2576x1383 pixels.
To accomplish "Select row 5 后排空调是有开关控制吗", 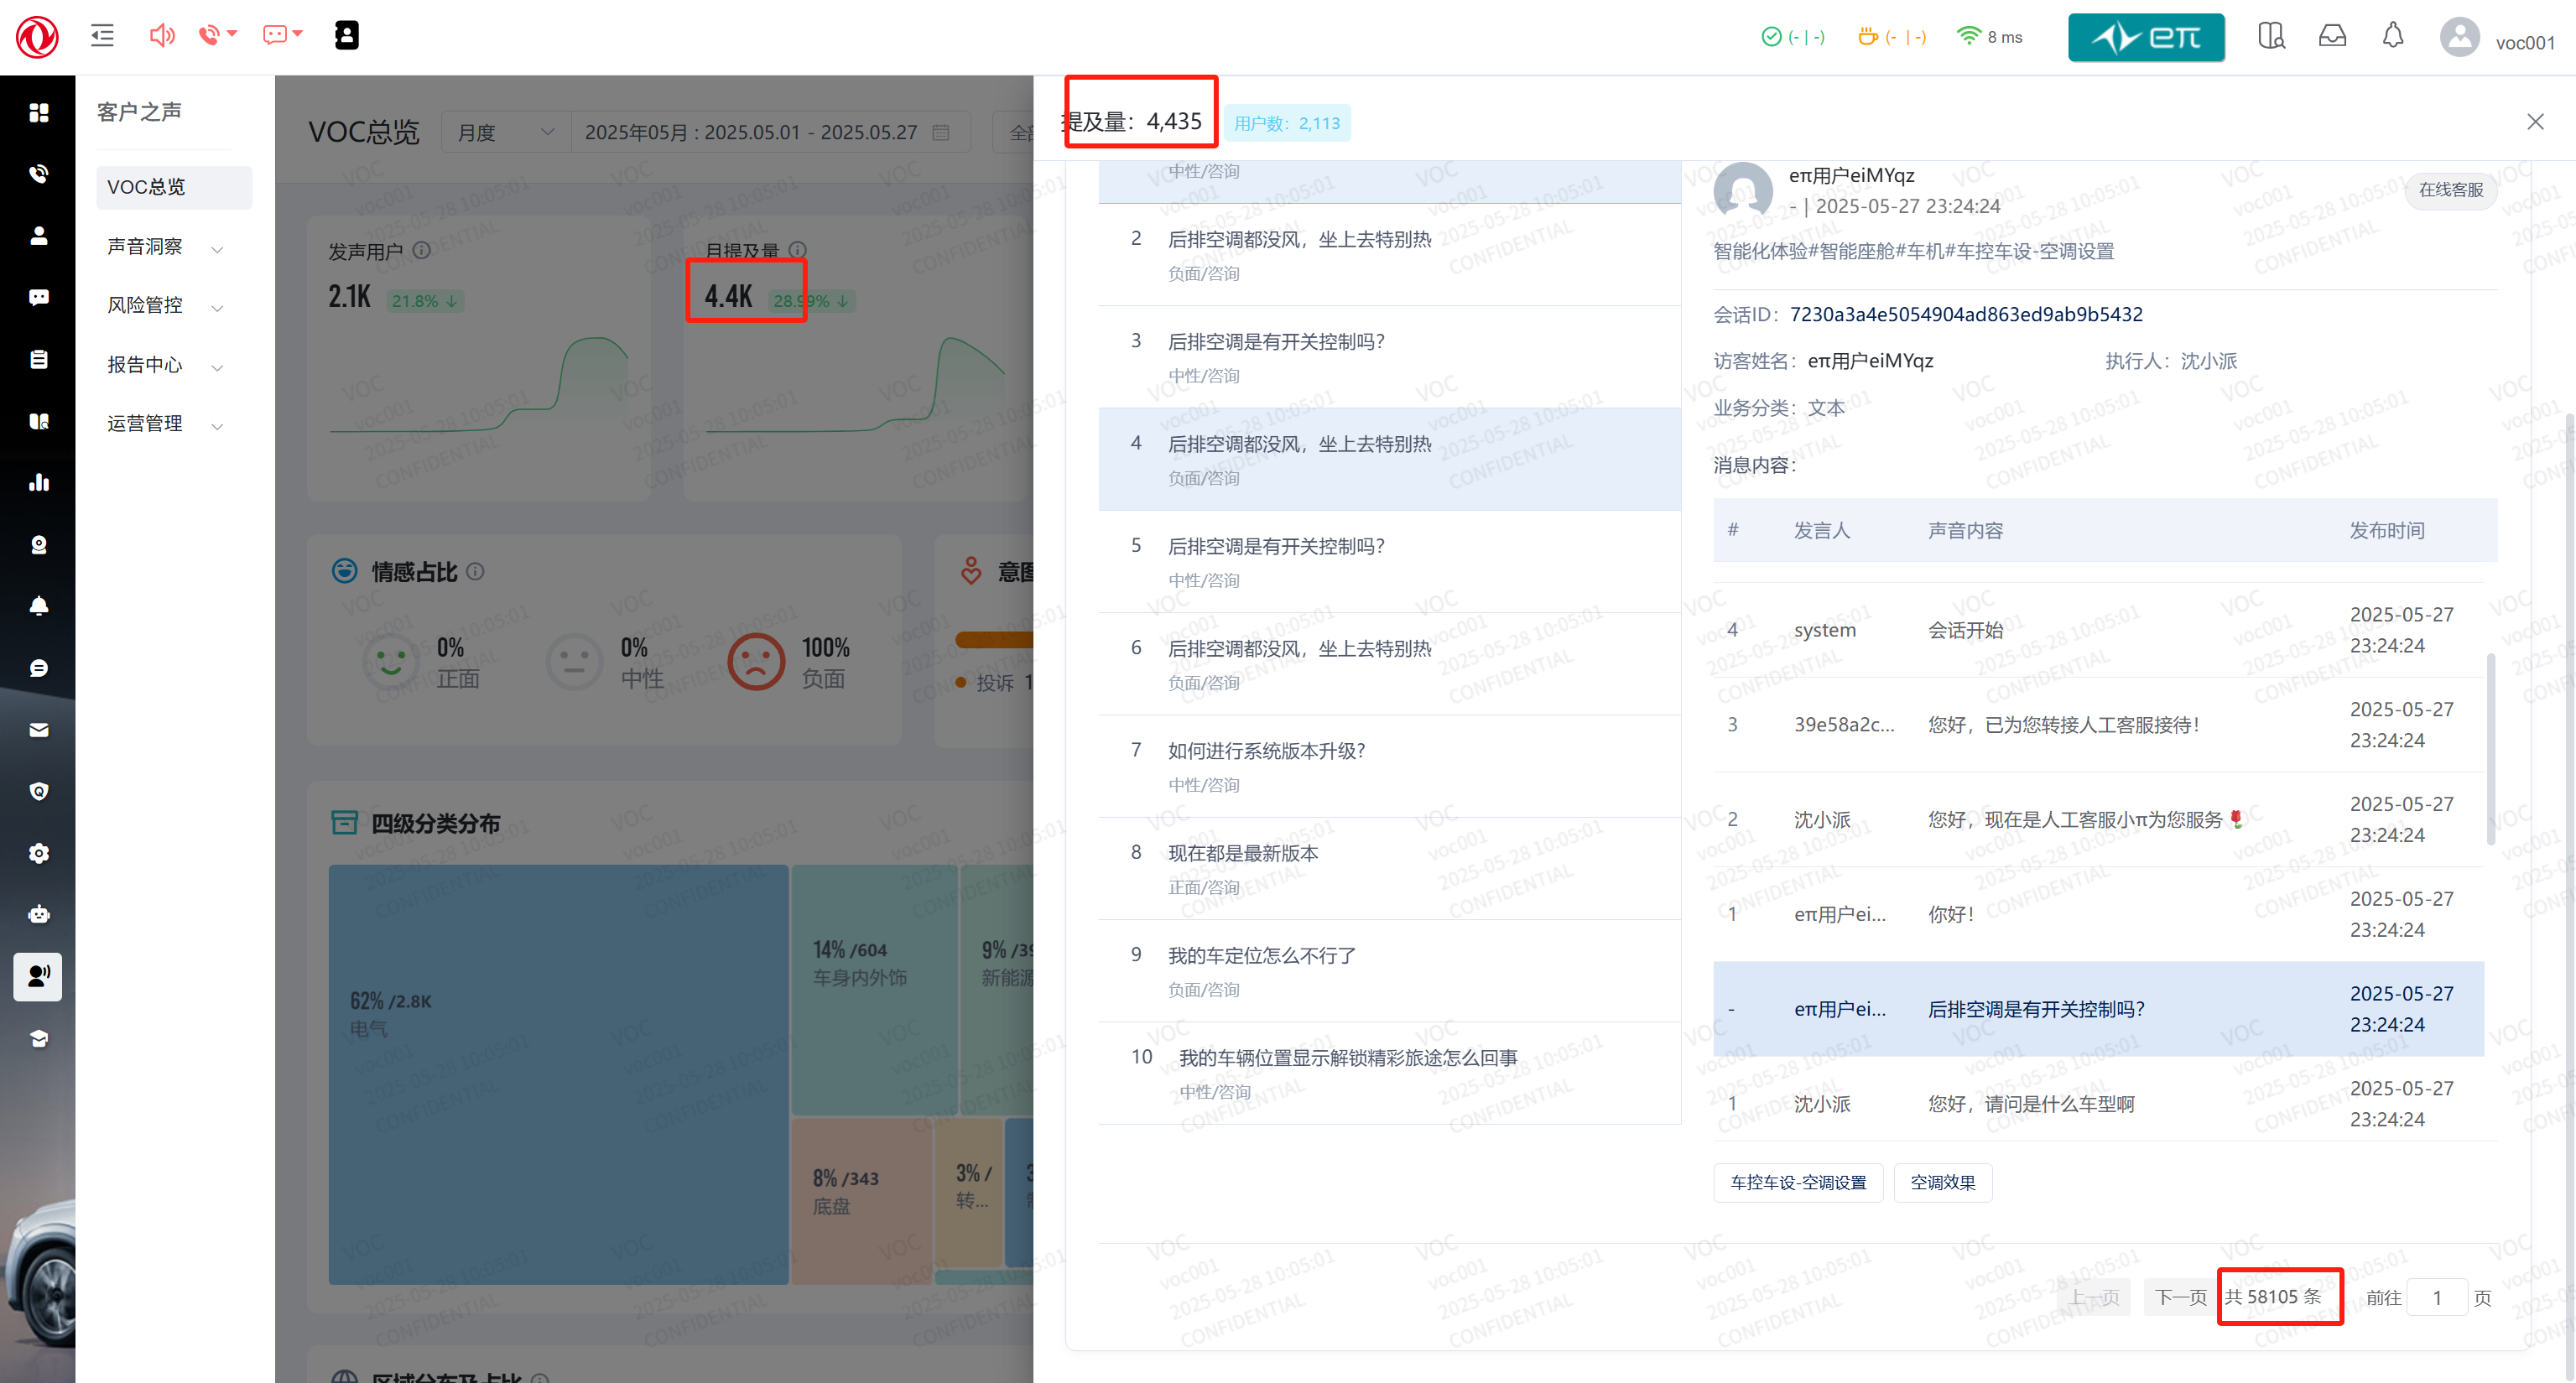I will [x=1389, y=562].
